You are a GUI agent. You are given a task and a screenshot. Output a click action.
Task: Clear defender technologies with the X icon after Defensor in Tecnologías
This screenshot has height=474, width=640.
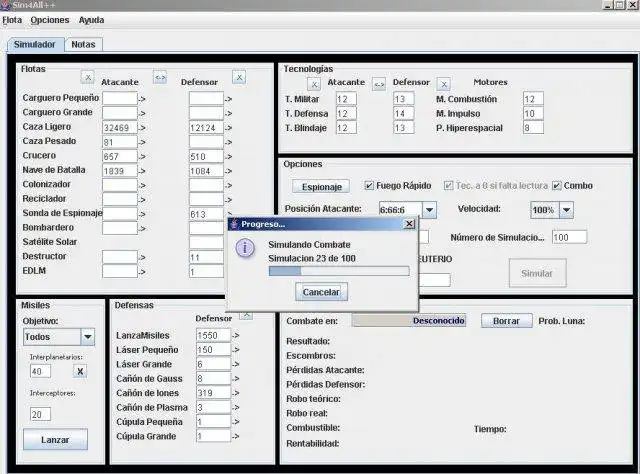pyautogui.click(x=444, y=85)
